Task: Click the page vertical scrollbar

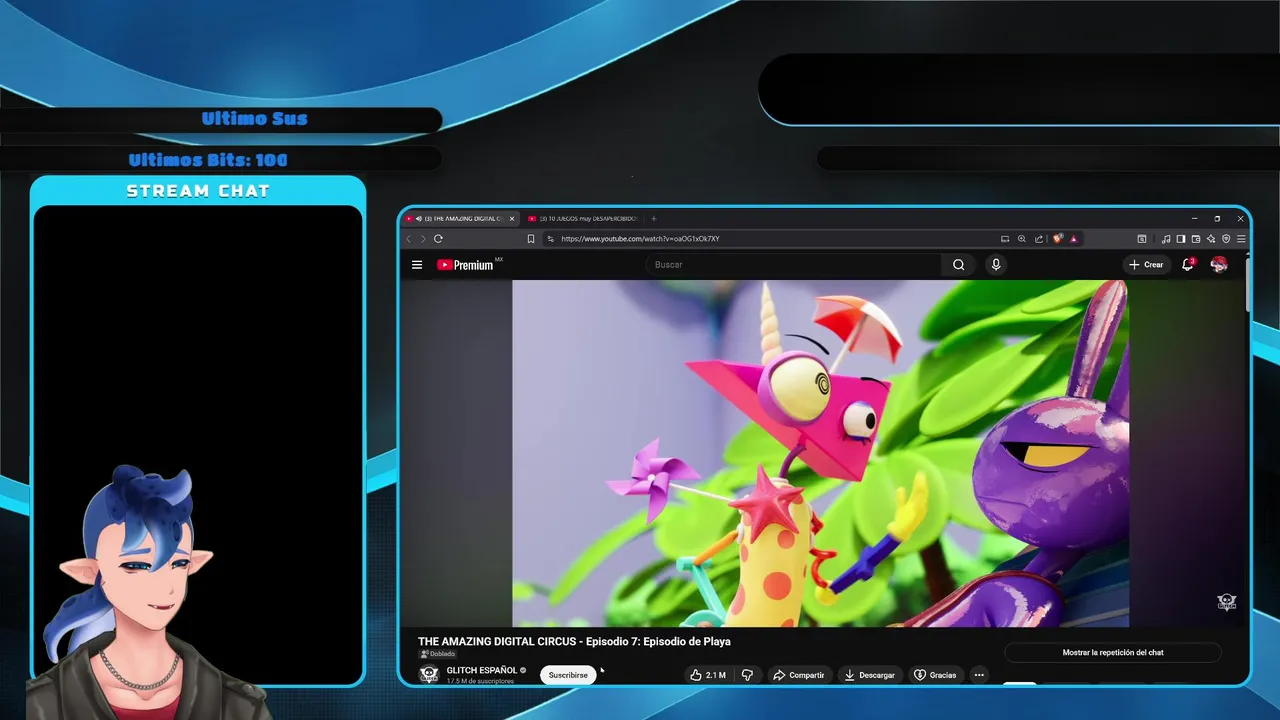Action: [1246, 285]
